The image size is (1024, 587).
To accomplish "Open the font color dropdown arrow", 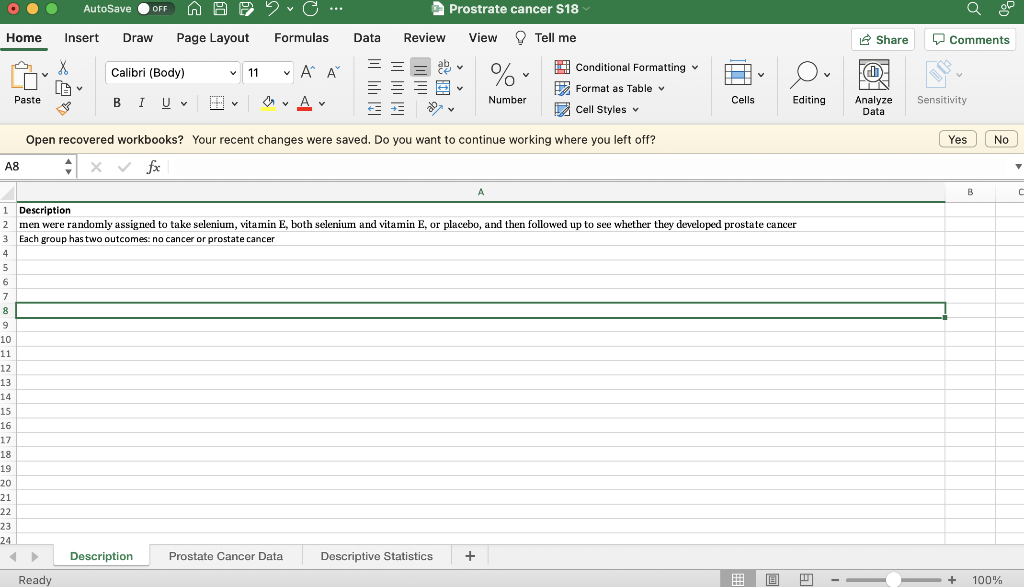I will (322, 104).
